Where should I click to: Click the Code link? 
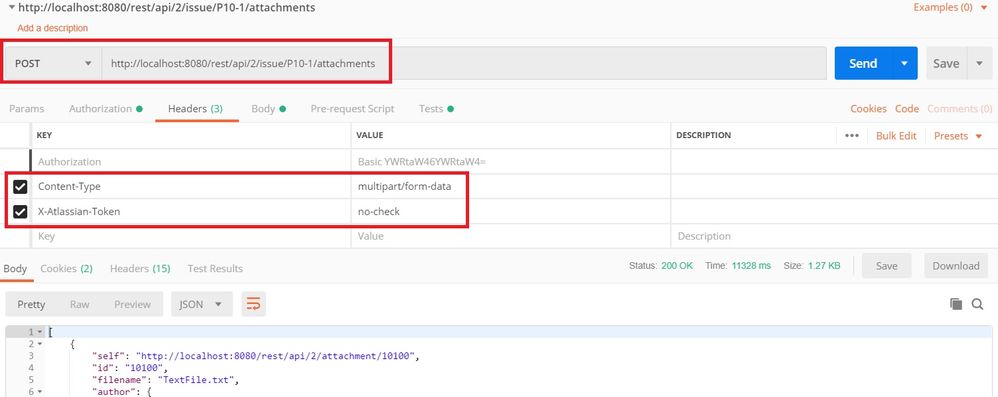907,109
